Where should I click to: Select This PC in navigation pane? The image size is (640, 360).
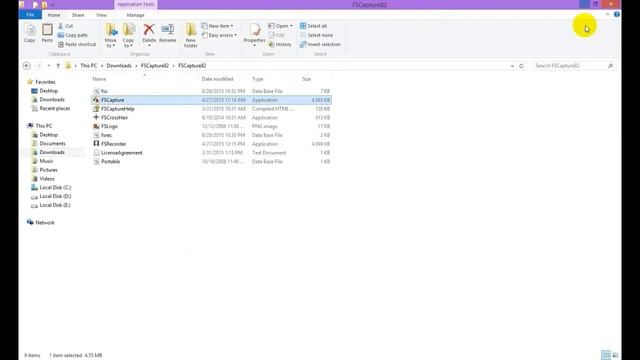tap(43, 126)
